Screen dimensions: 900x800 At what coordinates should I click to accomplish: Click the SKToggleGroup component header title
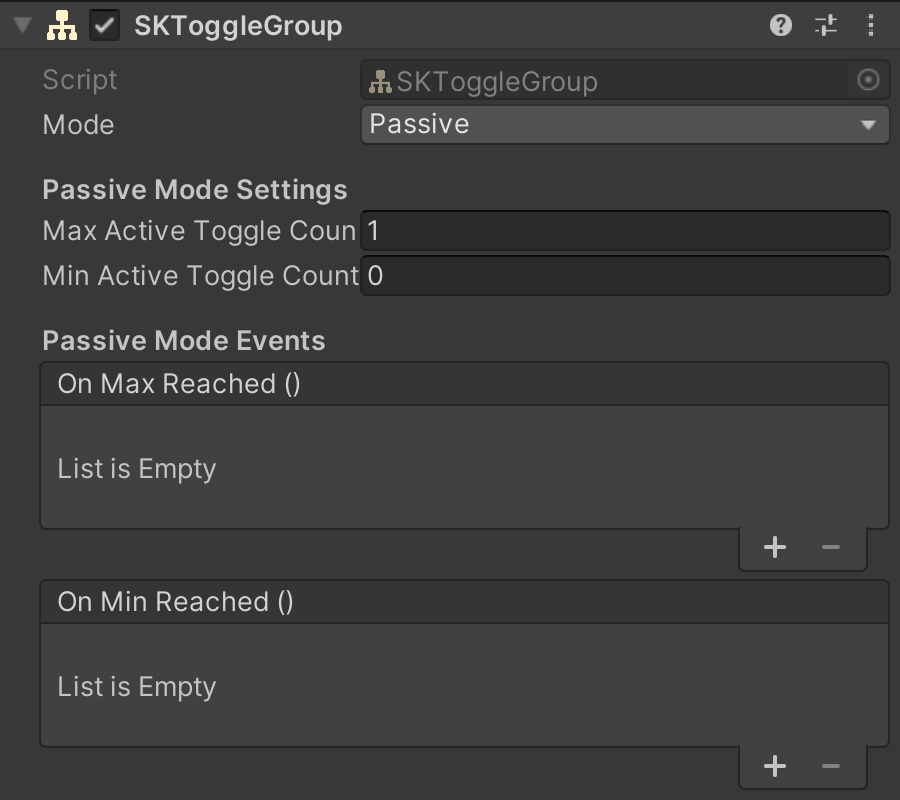click(x=238, y=26)
